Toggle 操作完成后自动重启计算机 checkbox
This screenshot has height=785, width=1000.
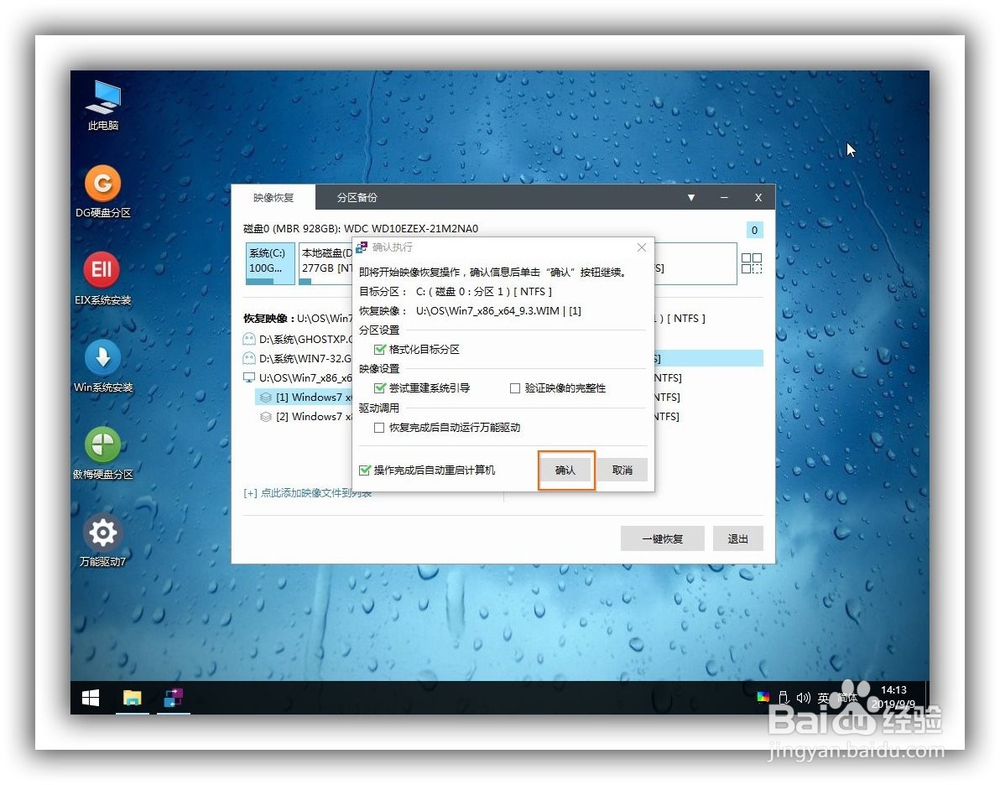(365, 471)
